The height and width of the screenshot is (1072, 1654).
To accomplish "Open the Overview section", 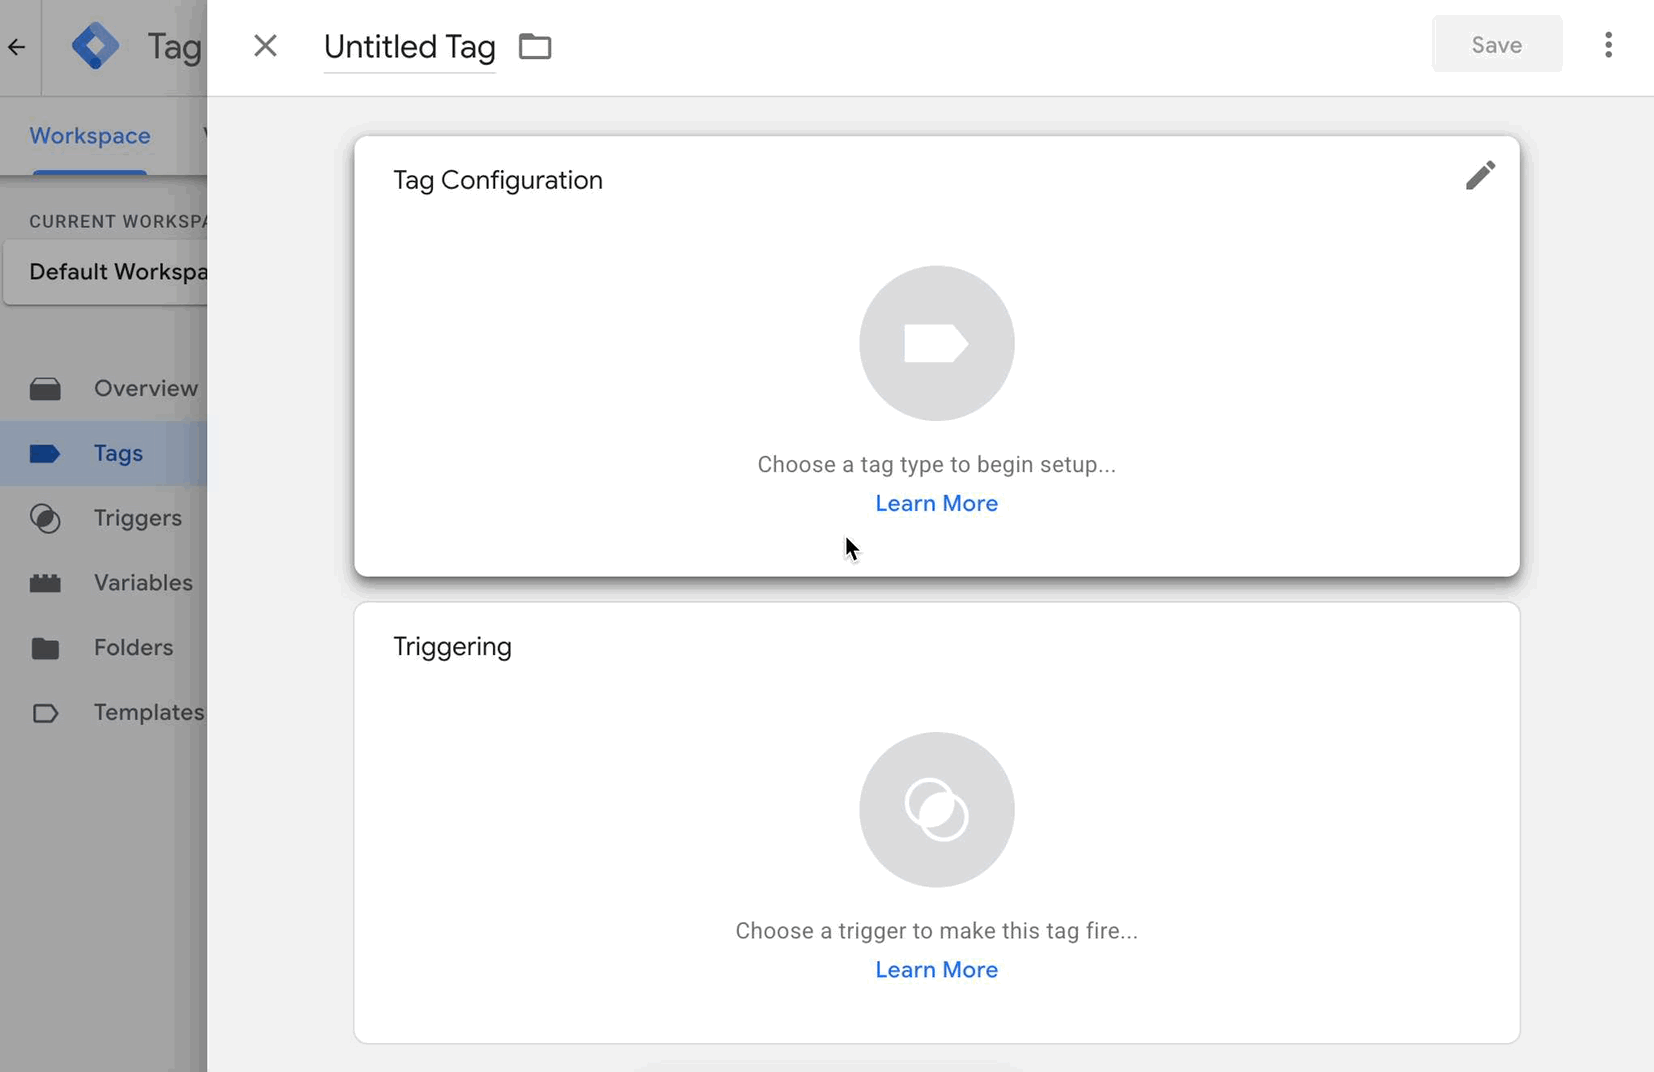I will (x=145, y=388).
